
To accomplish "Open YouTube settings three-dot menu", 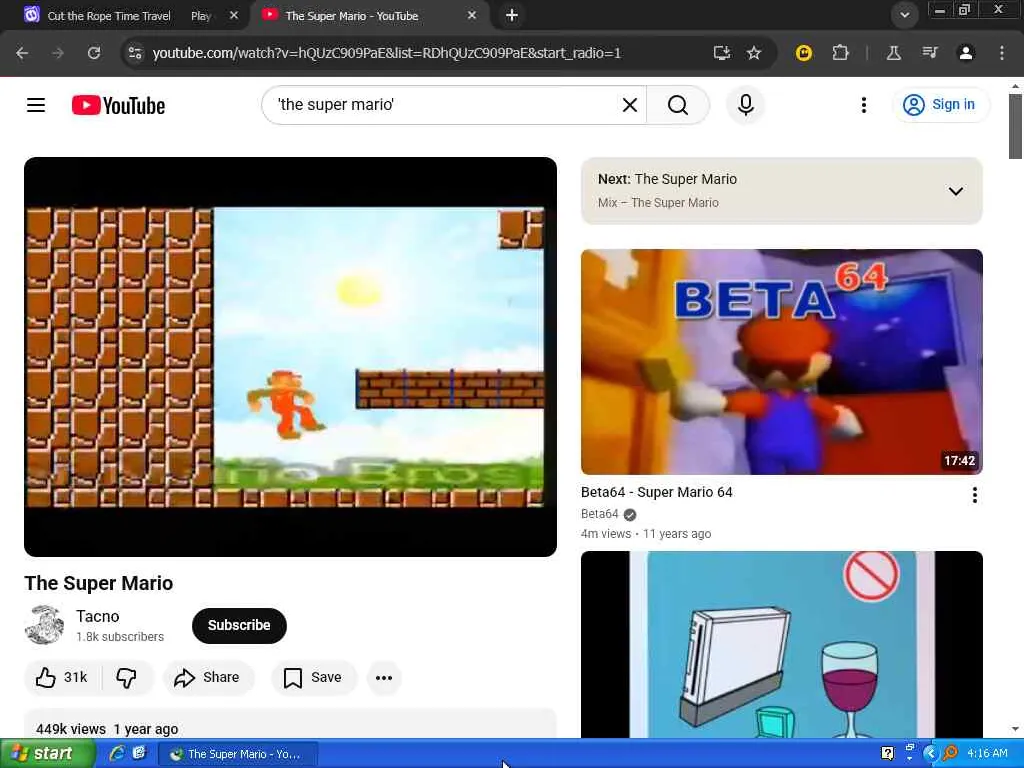I will pyautogui.click(x=863, y=104).
